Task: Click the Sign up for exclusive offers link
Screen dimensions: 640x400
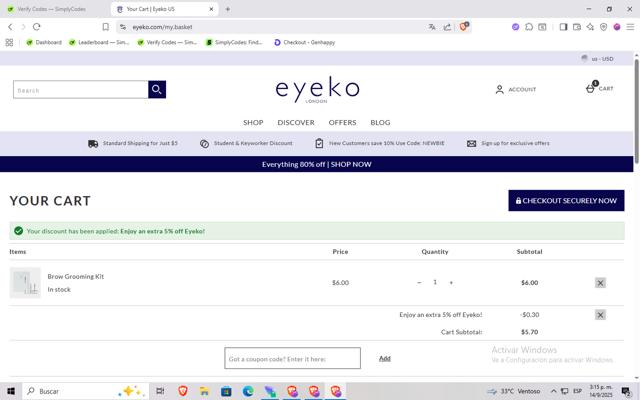Action: pos(515,143)
